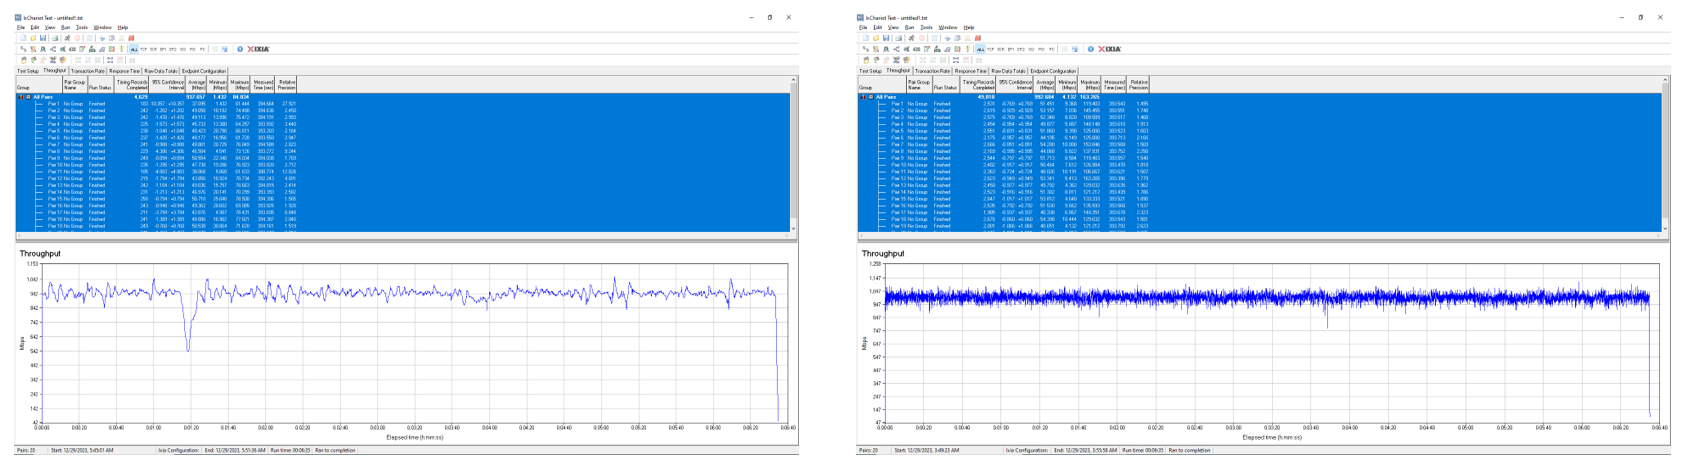Viewport: 1688px width, 476px height.
Task: Switch to Raw Data Totals tab, right window
Action: (1008, 71)
